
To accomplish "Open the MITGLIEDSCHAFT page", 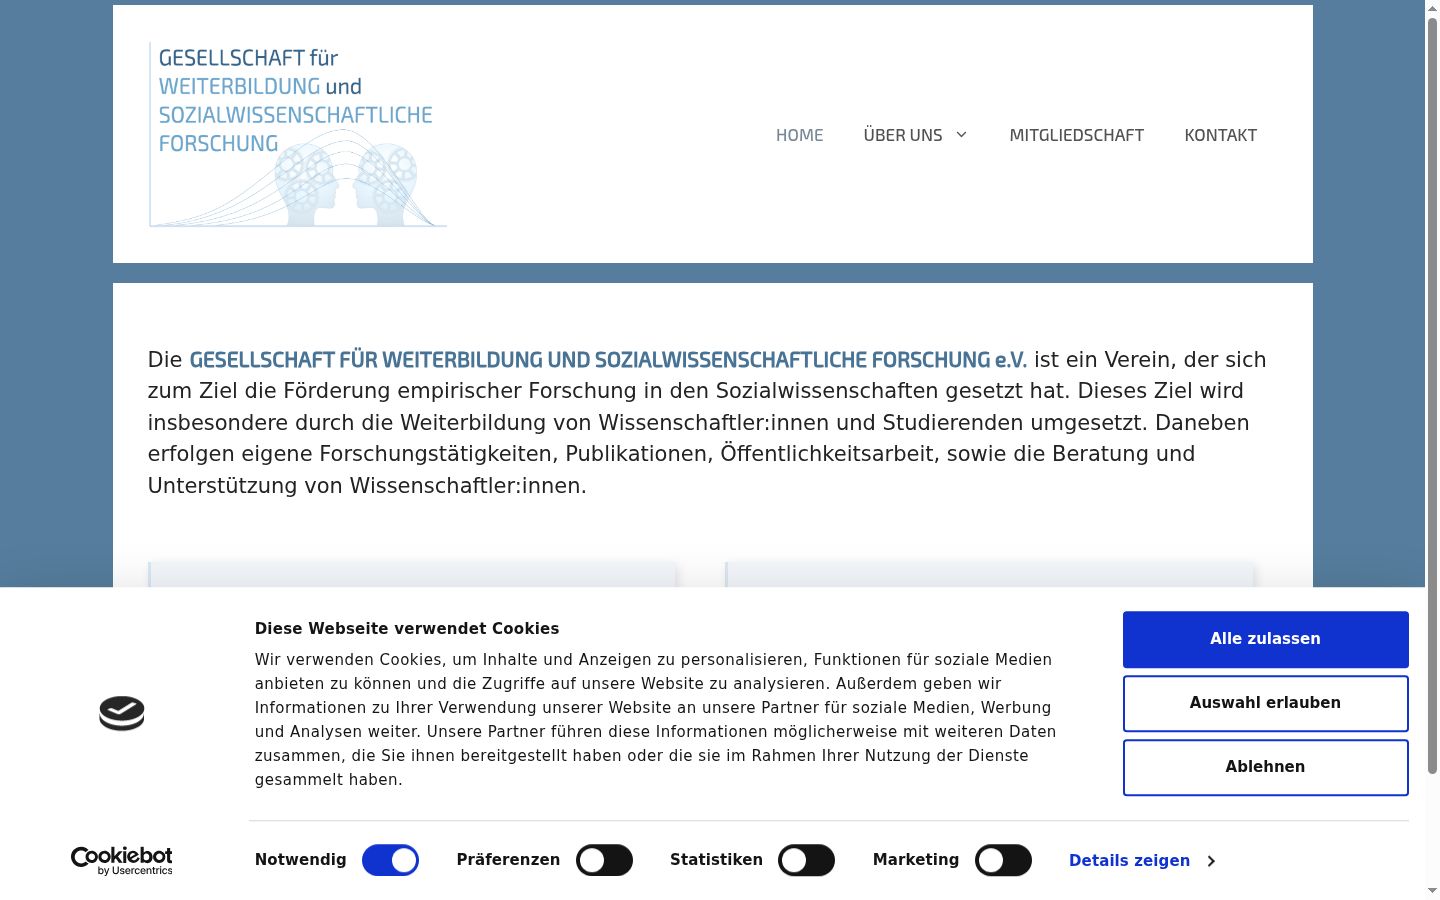I will tap(1077, 135).
